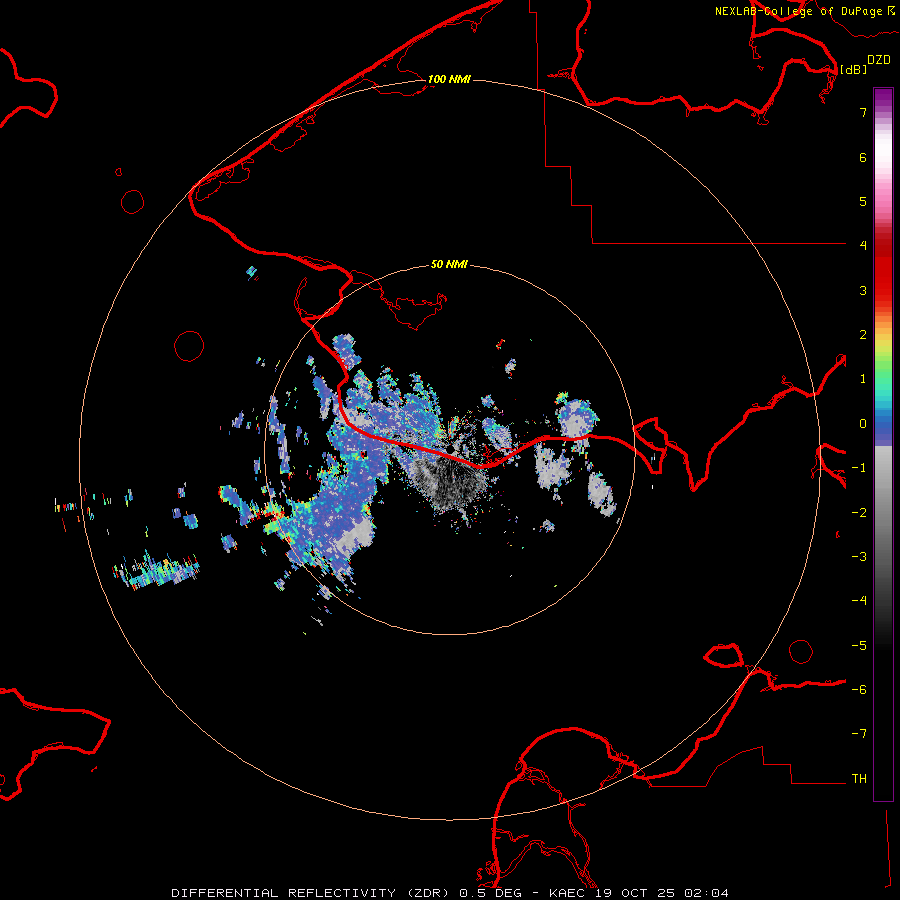This screenshot has width=900, height=900.
Task: Click the -4 value on color scale
Action: click(859, 601)
